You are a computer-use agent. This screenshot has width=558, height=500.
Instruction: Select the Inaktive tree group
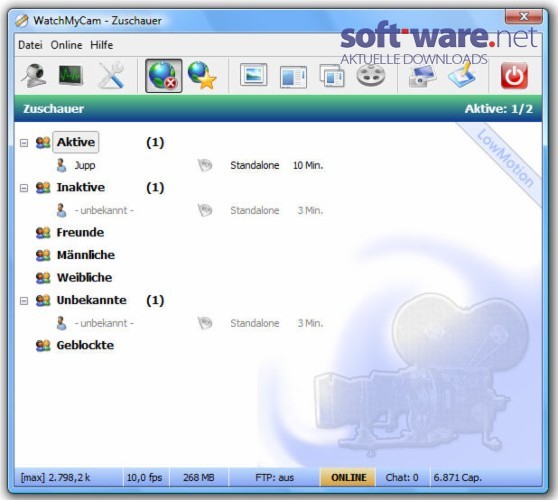click(x=81, y=188)
